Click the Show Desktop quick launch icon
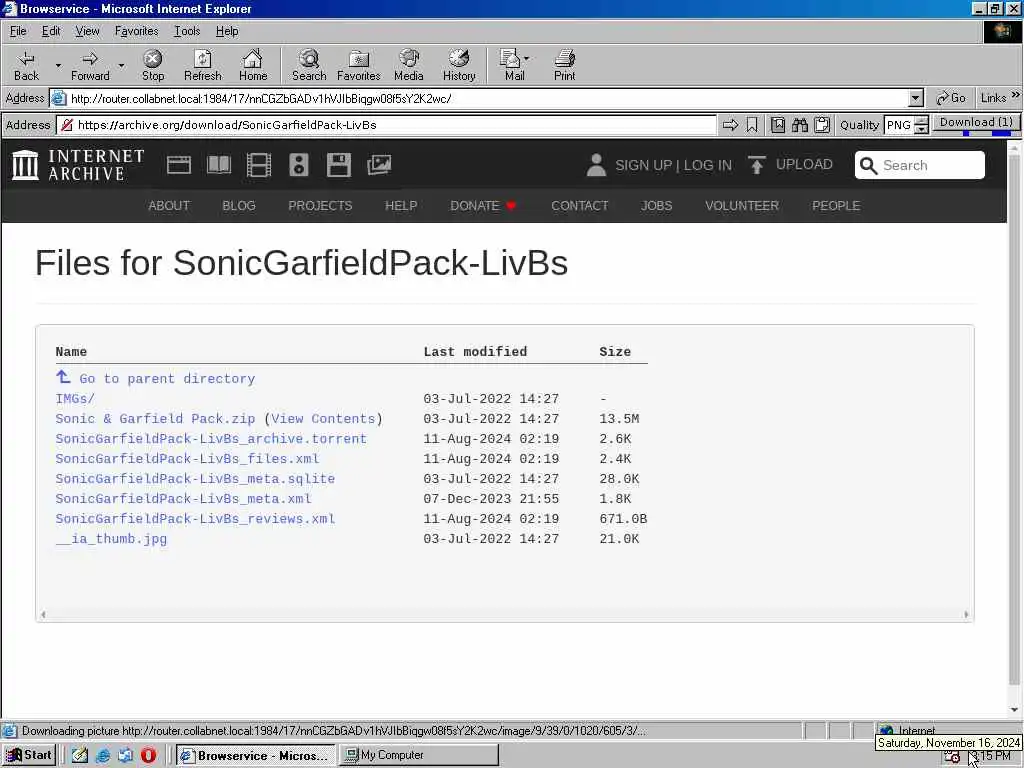Viewport: 1024px width, 768px height. [x=80, y=755]
